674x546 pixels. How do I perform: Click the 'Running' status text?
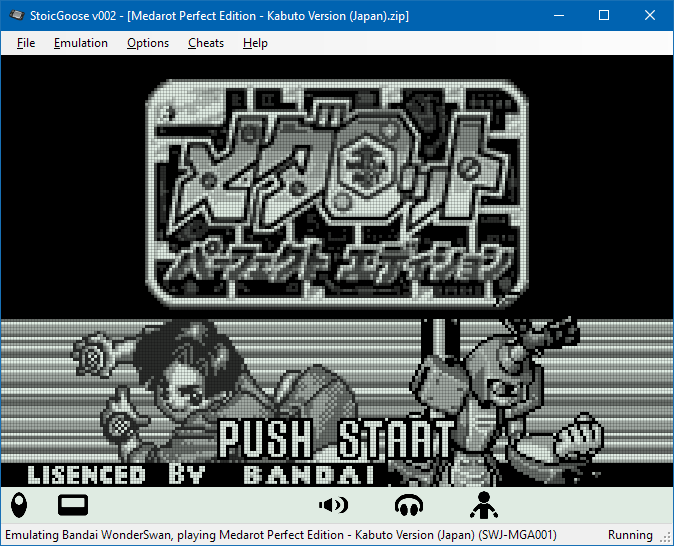[630, 535]
